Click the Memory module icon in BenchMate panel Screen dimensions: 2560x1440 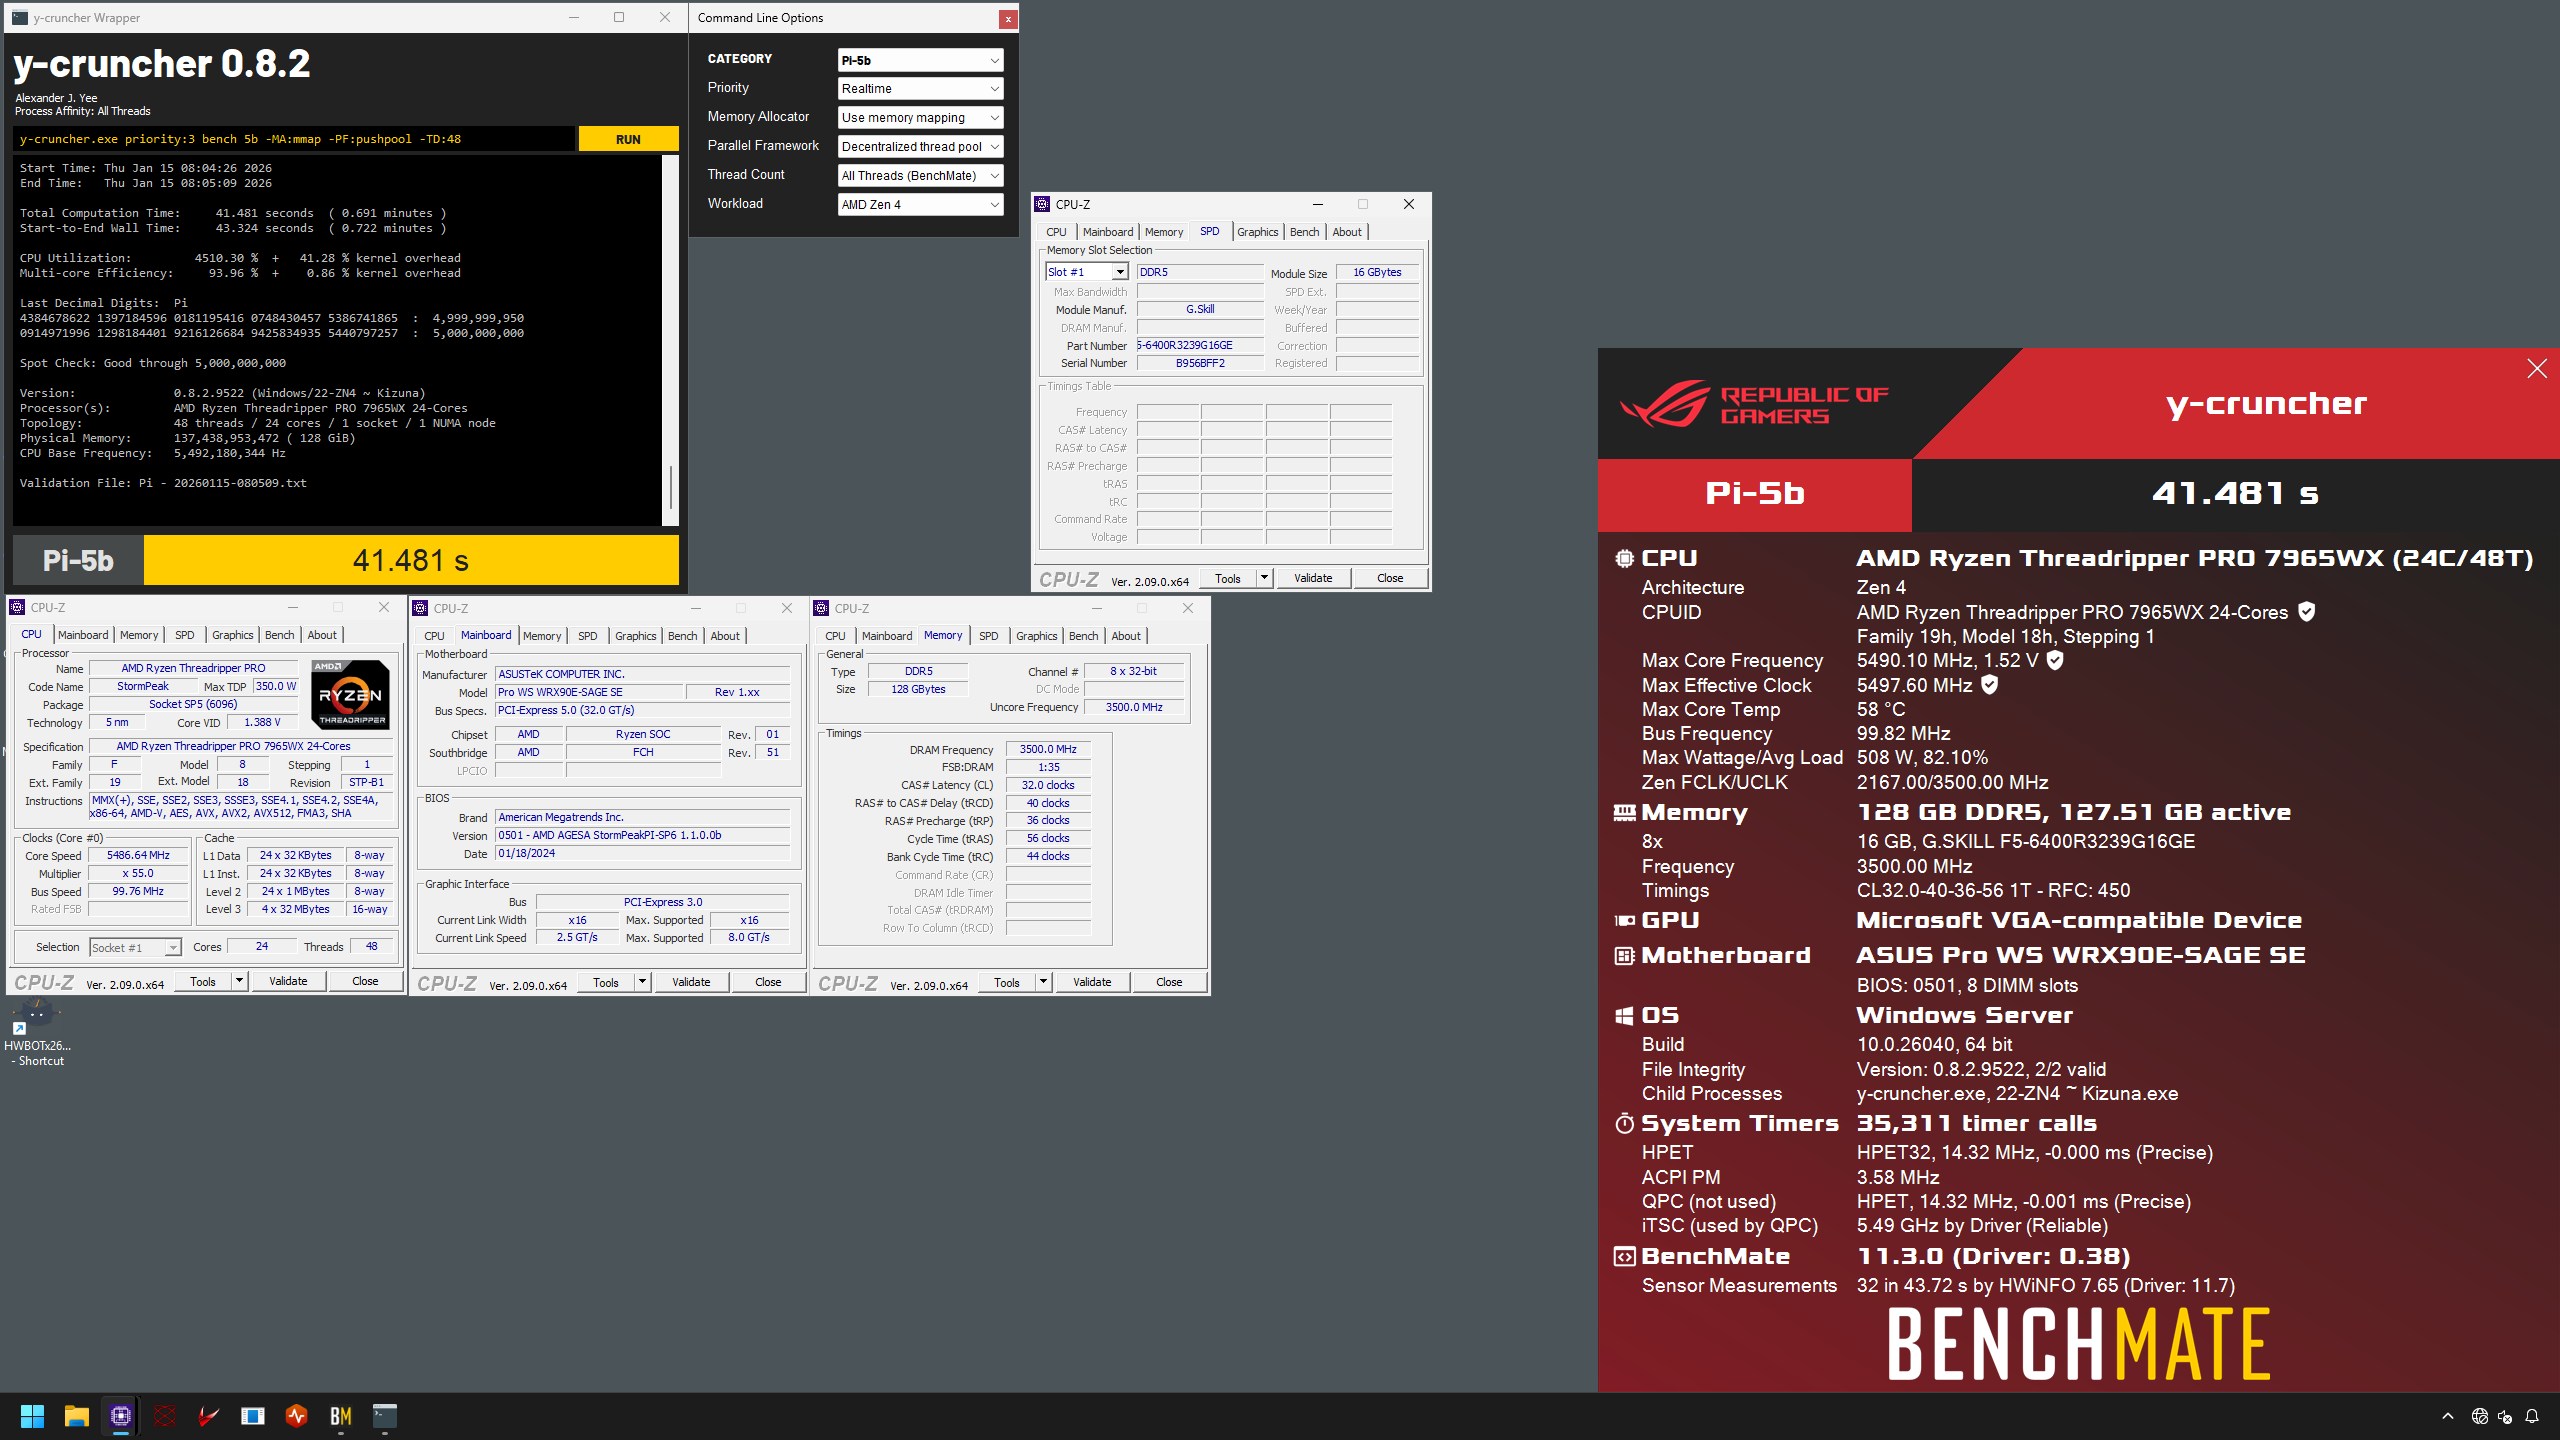pyautogui.click(x=1624, y=813)
